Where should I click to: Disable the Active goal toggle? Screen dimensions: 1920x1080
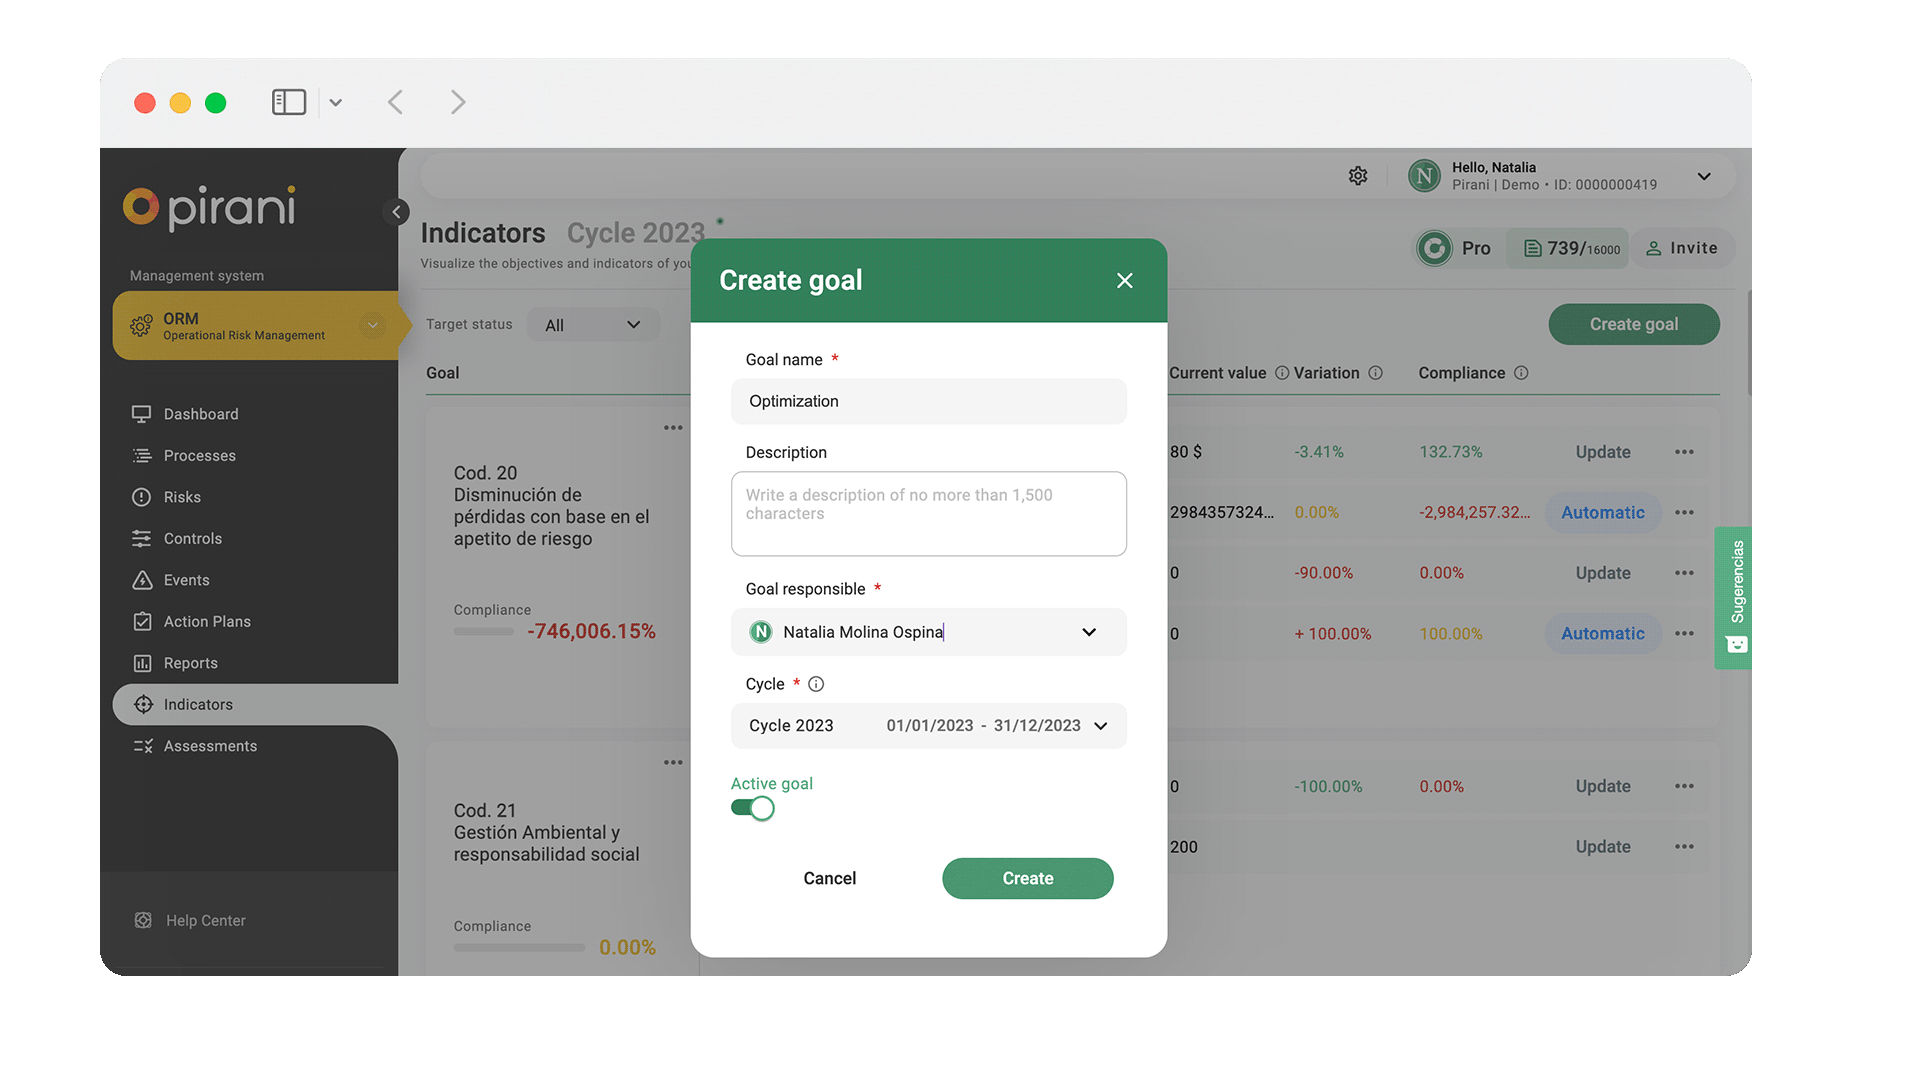[752, 808]
